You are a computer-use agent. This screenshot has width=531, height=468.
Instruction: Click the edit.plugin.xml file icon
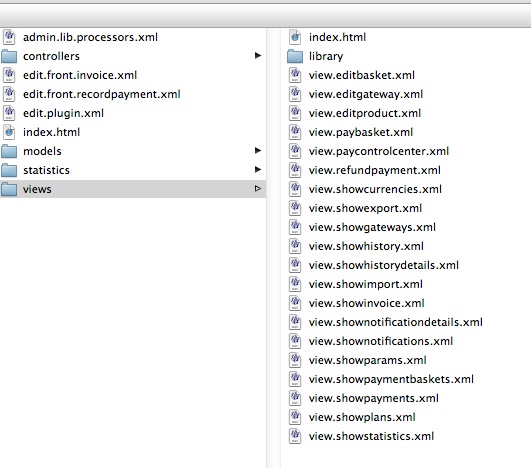coord(9,113)
